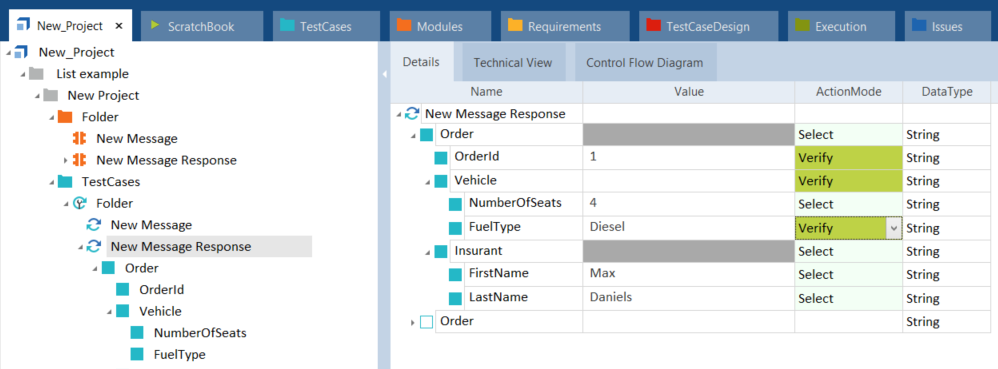Open the FuelType ActionMode dropdown arrow
The width and height of the screenshot is (998, 369).
[x=894, y=228]
